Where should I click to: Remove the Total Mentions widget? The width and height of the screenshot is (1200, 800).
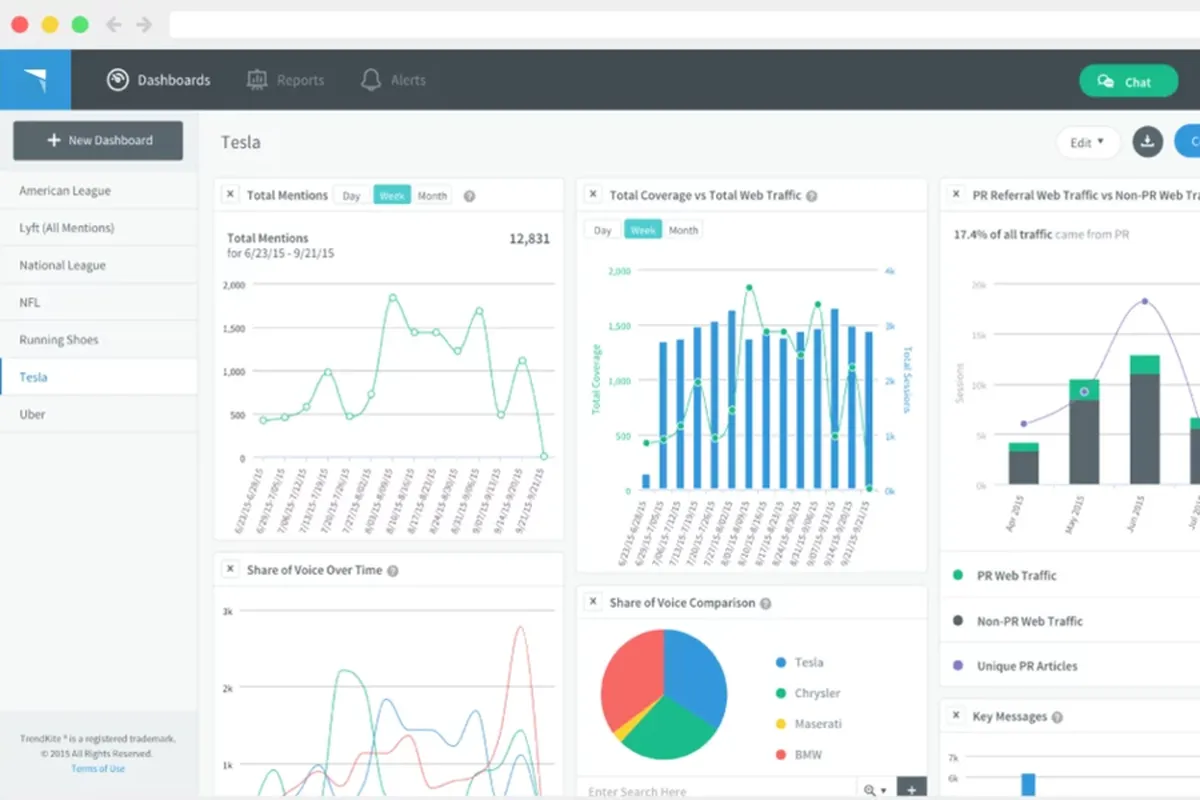[230, 195]
